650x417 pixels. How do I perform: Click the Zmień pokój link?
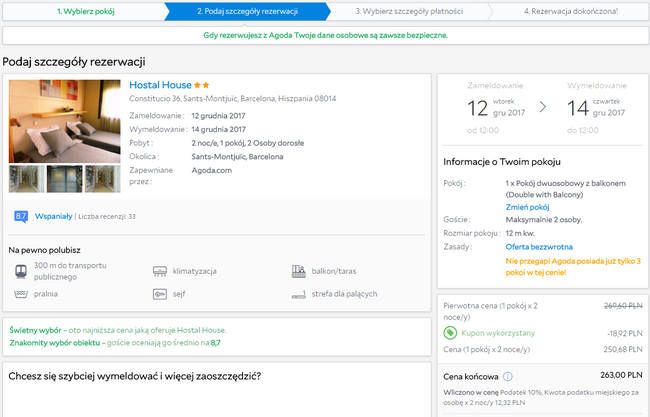pyautogui.click(x=527, y=206)
